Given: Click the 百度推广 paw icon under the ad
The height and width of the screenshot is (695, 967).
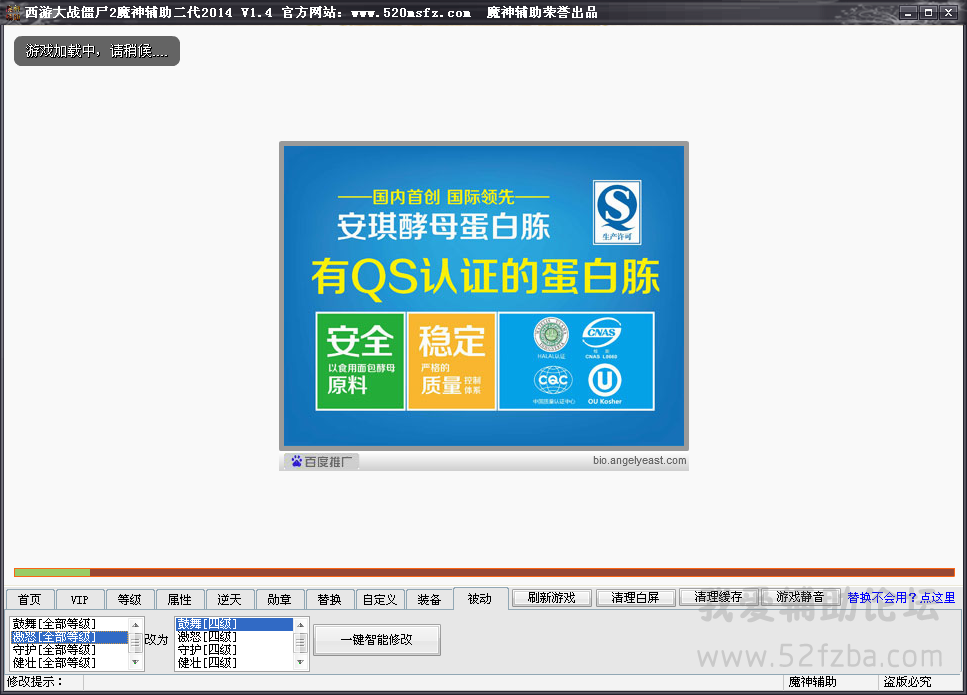Looking at the screenshot, I should pos(296,461).
